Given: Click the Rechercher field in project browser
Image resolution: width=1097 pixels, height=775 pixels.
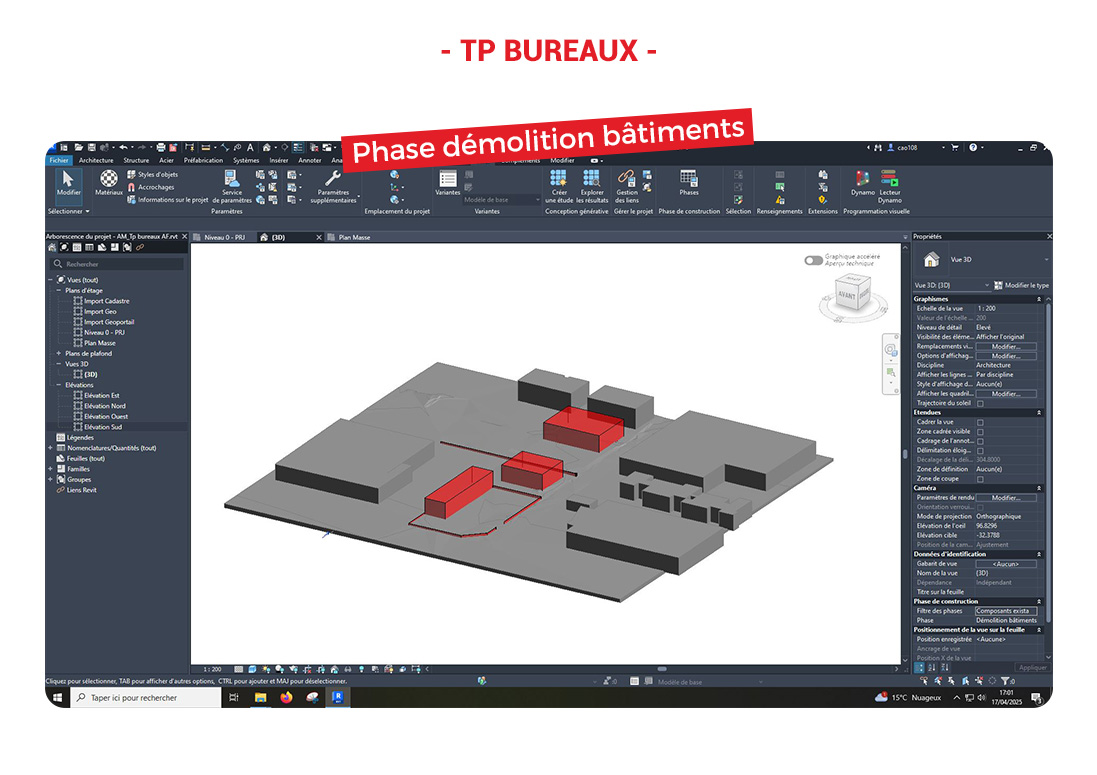Looking at the screenshot, I should coord(118,264).
